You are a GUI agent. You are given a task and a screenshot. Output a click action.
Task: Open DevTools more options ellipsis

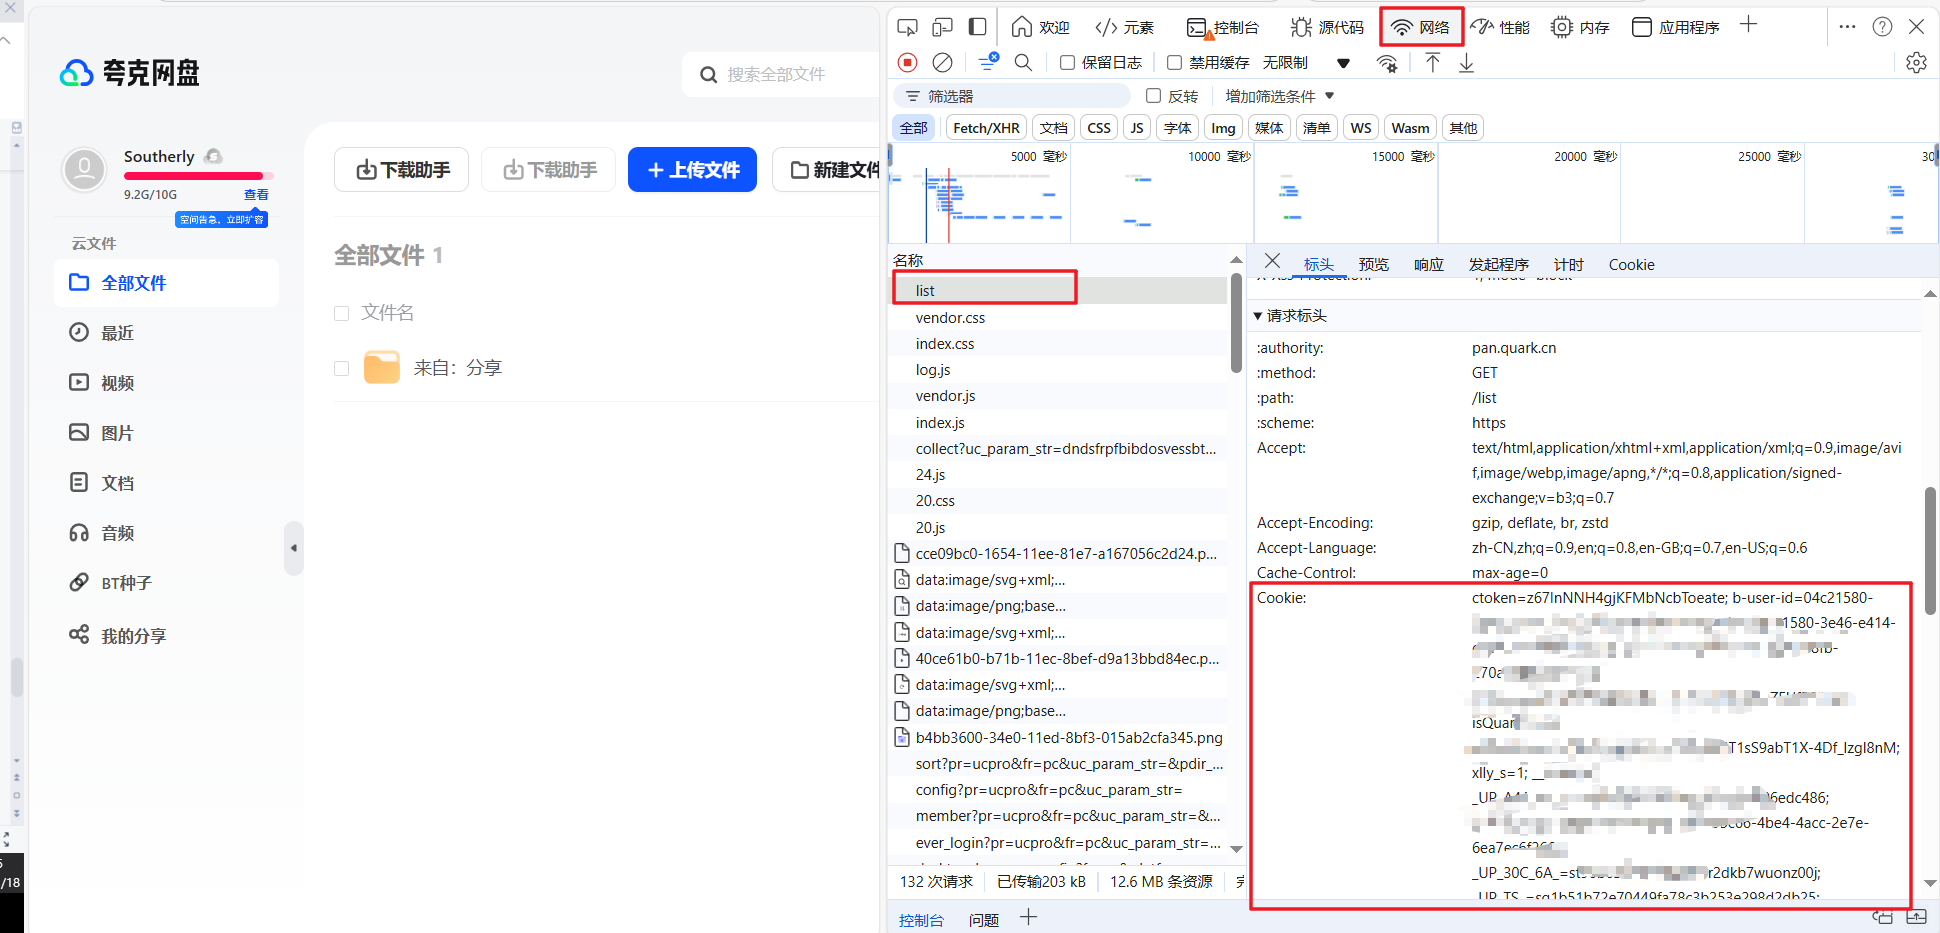point(1847,27)
